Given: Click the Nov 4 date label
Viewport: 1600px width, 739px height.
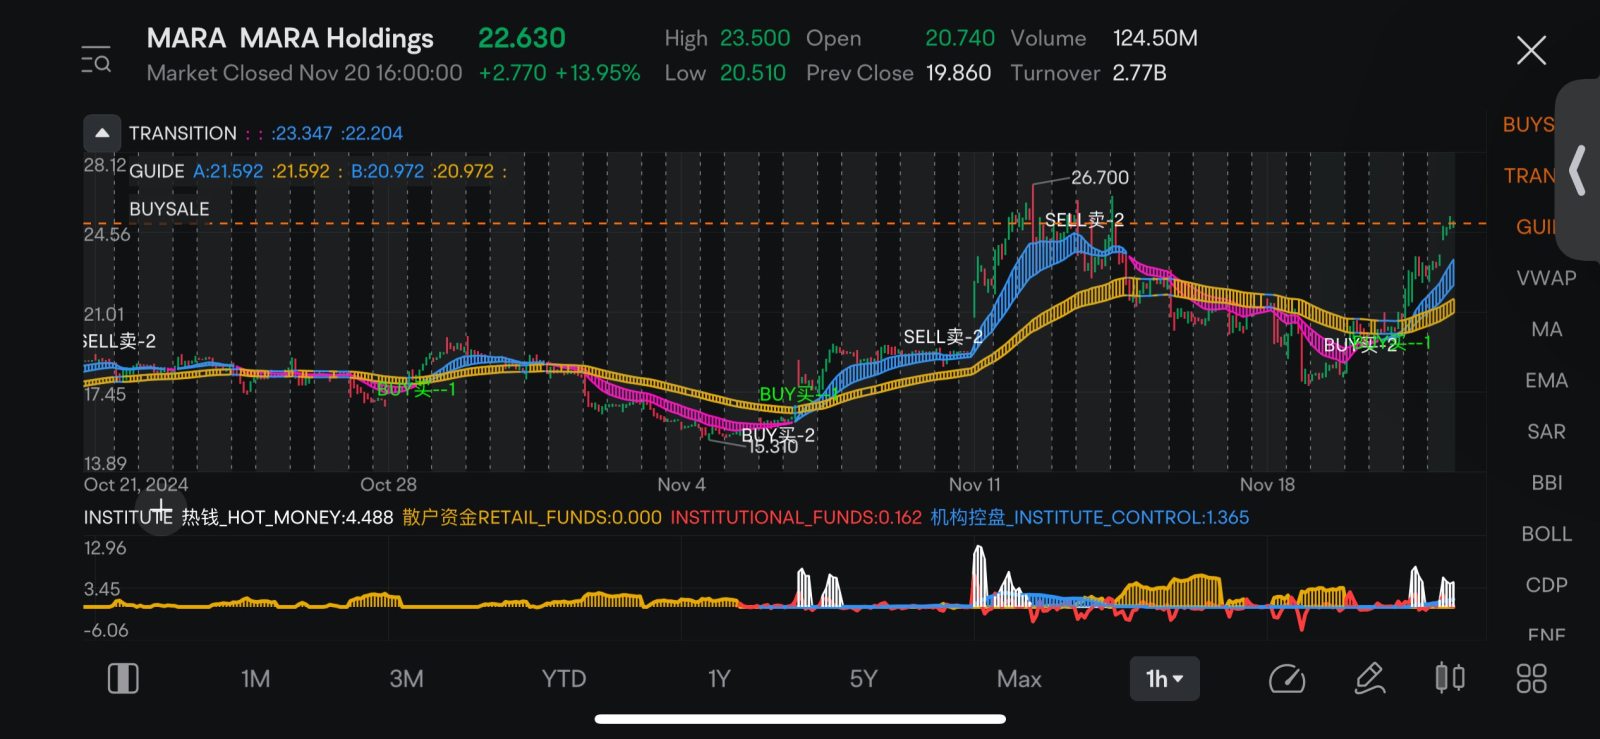Looking at the screenshot, I should click(x=681, y=484).
